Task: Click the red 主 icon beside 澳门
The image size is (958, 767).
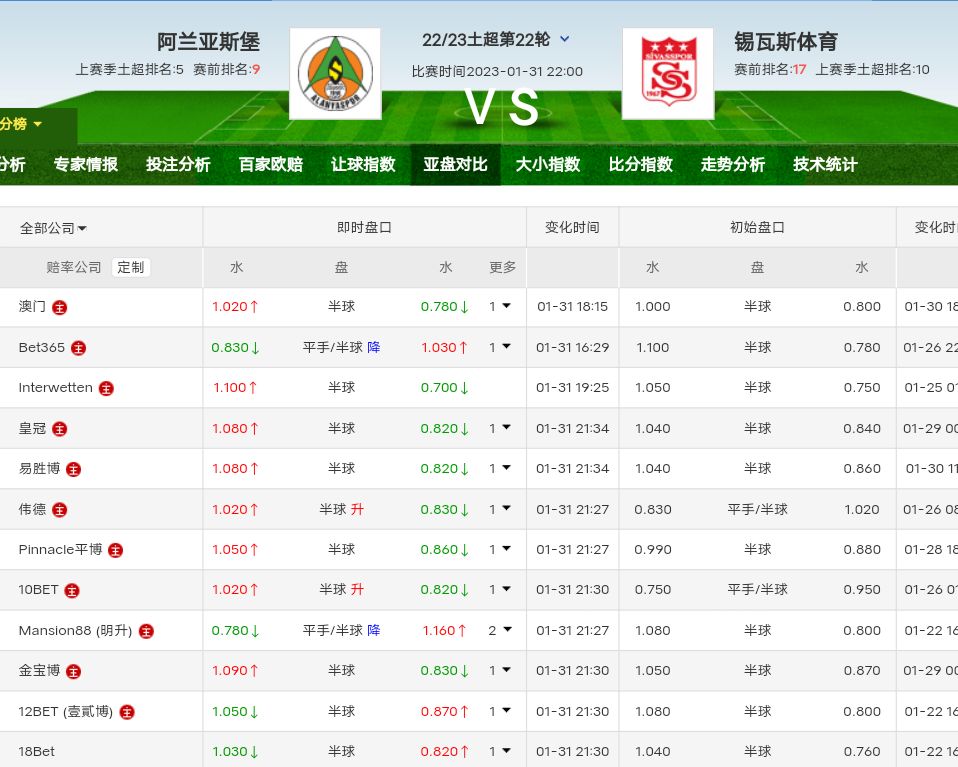Action: coord(60,307)
